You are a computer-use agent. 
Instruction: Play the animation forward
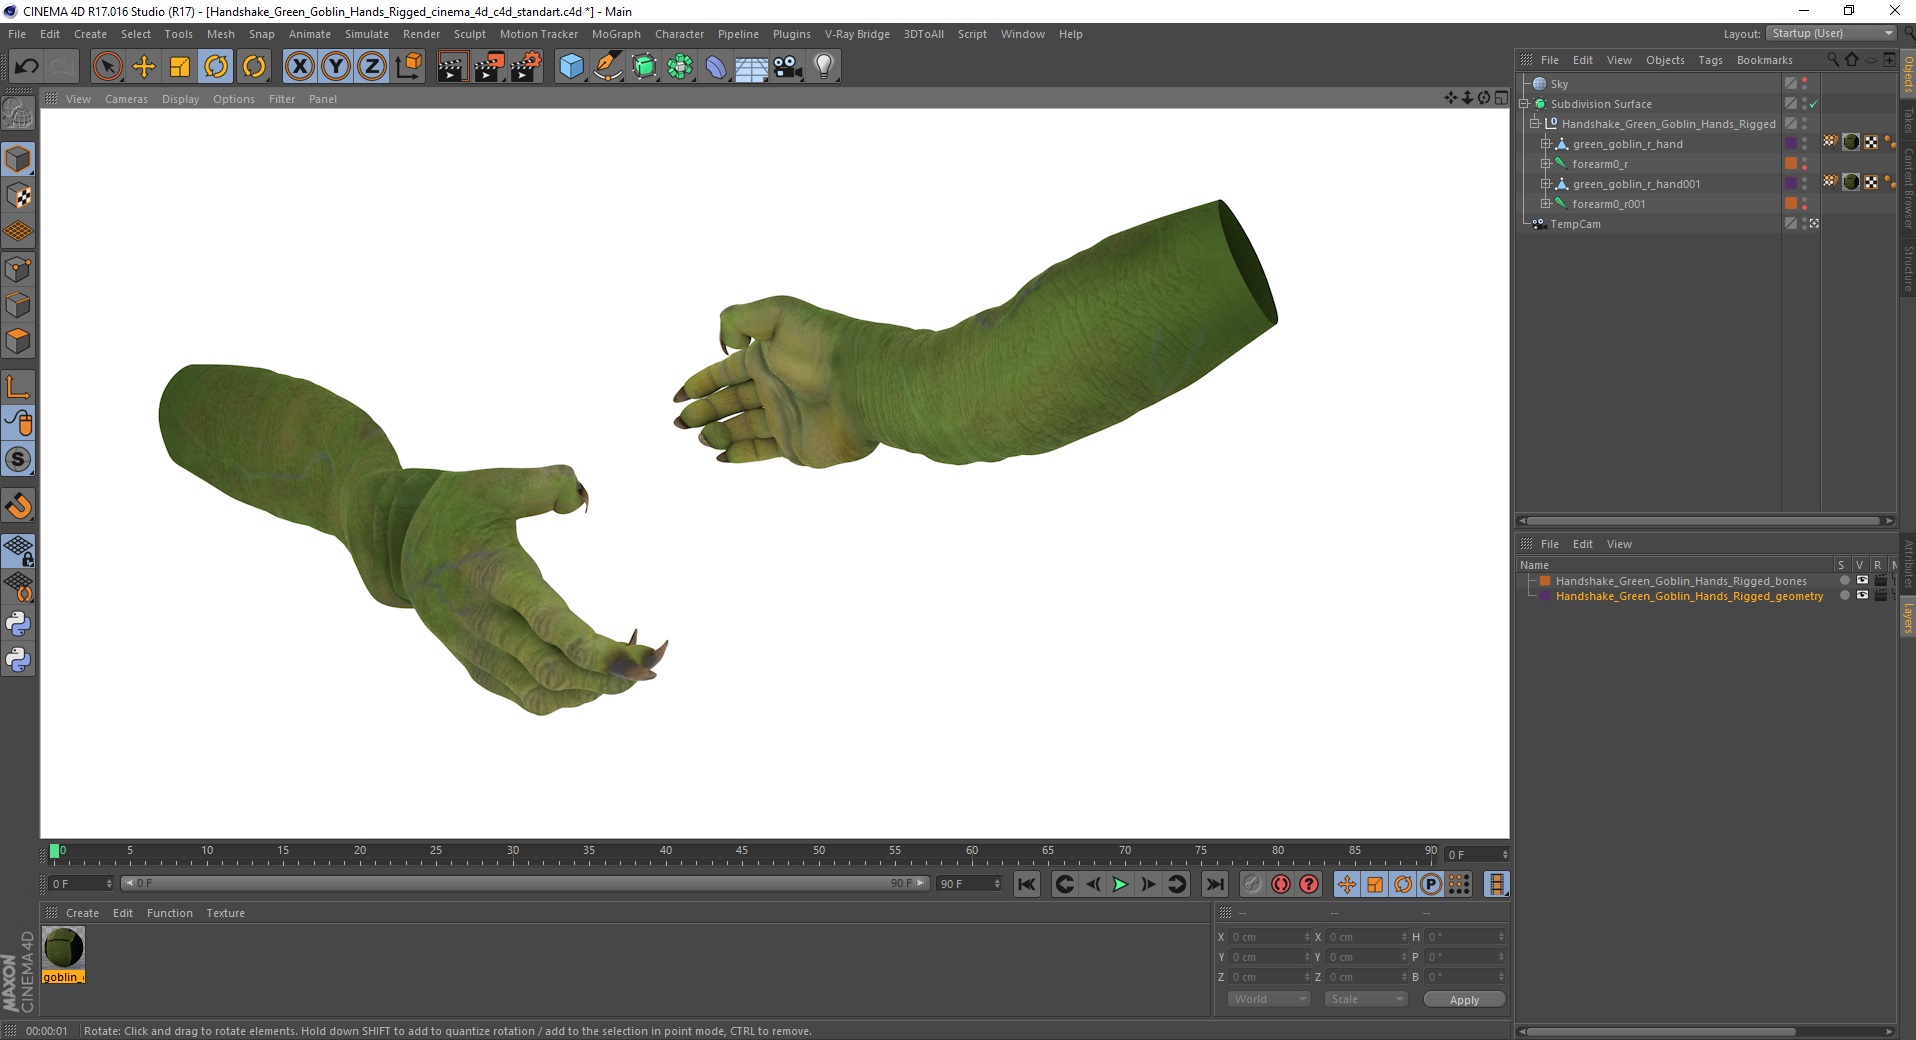[1120, 884]
